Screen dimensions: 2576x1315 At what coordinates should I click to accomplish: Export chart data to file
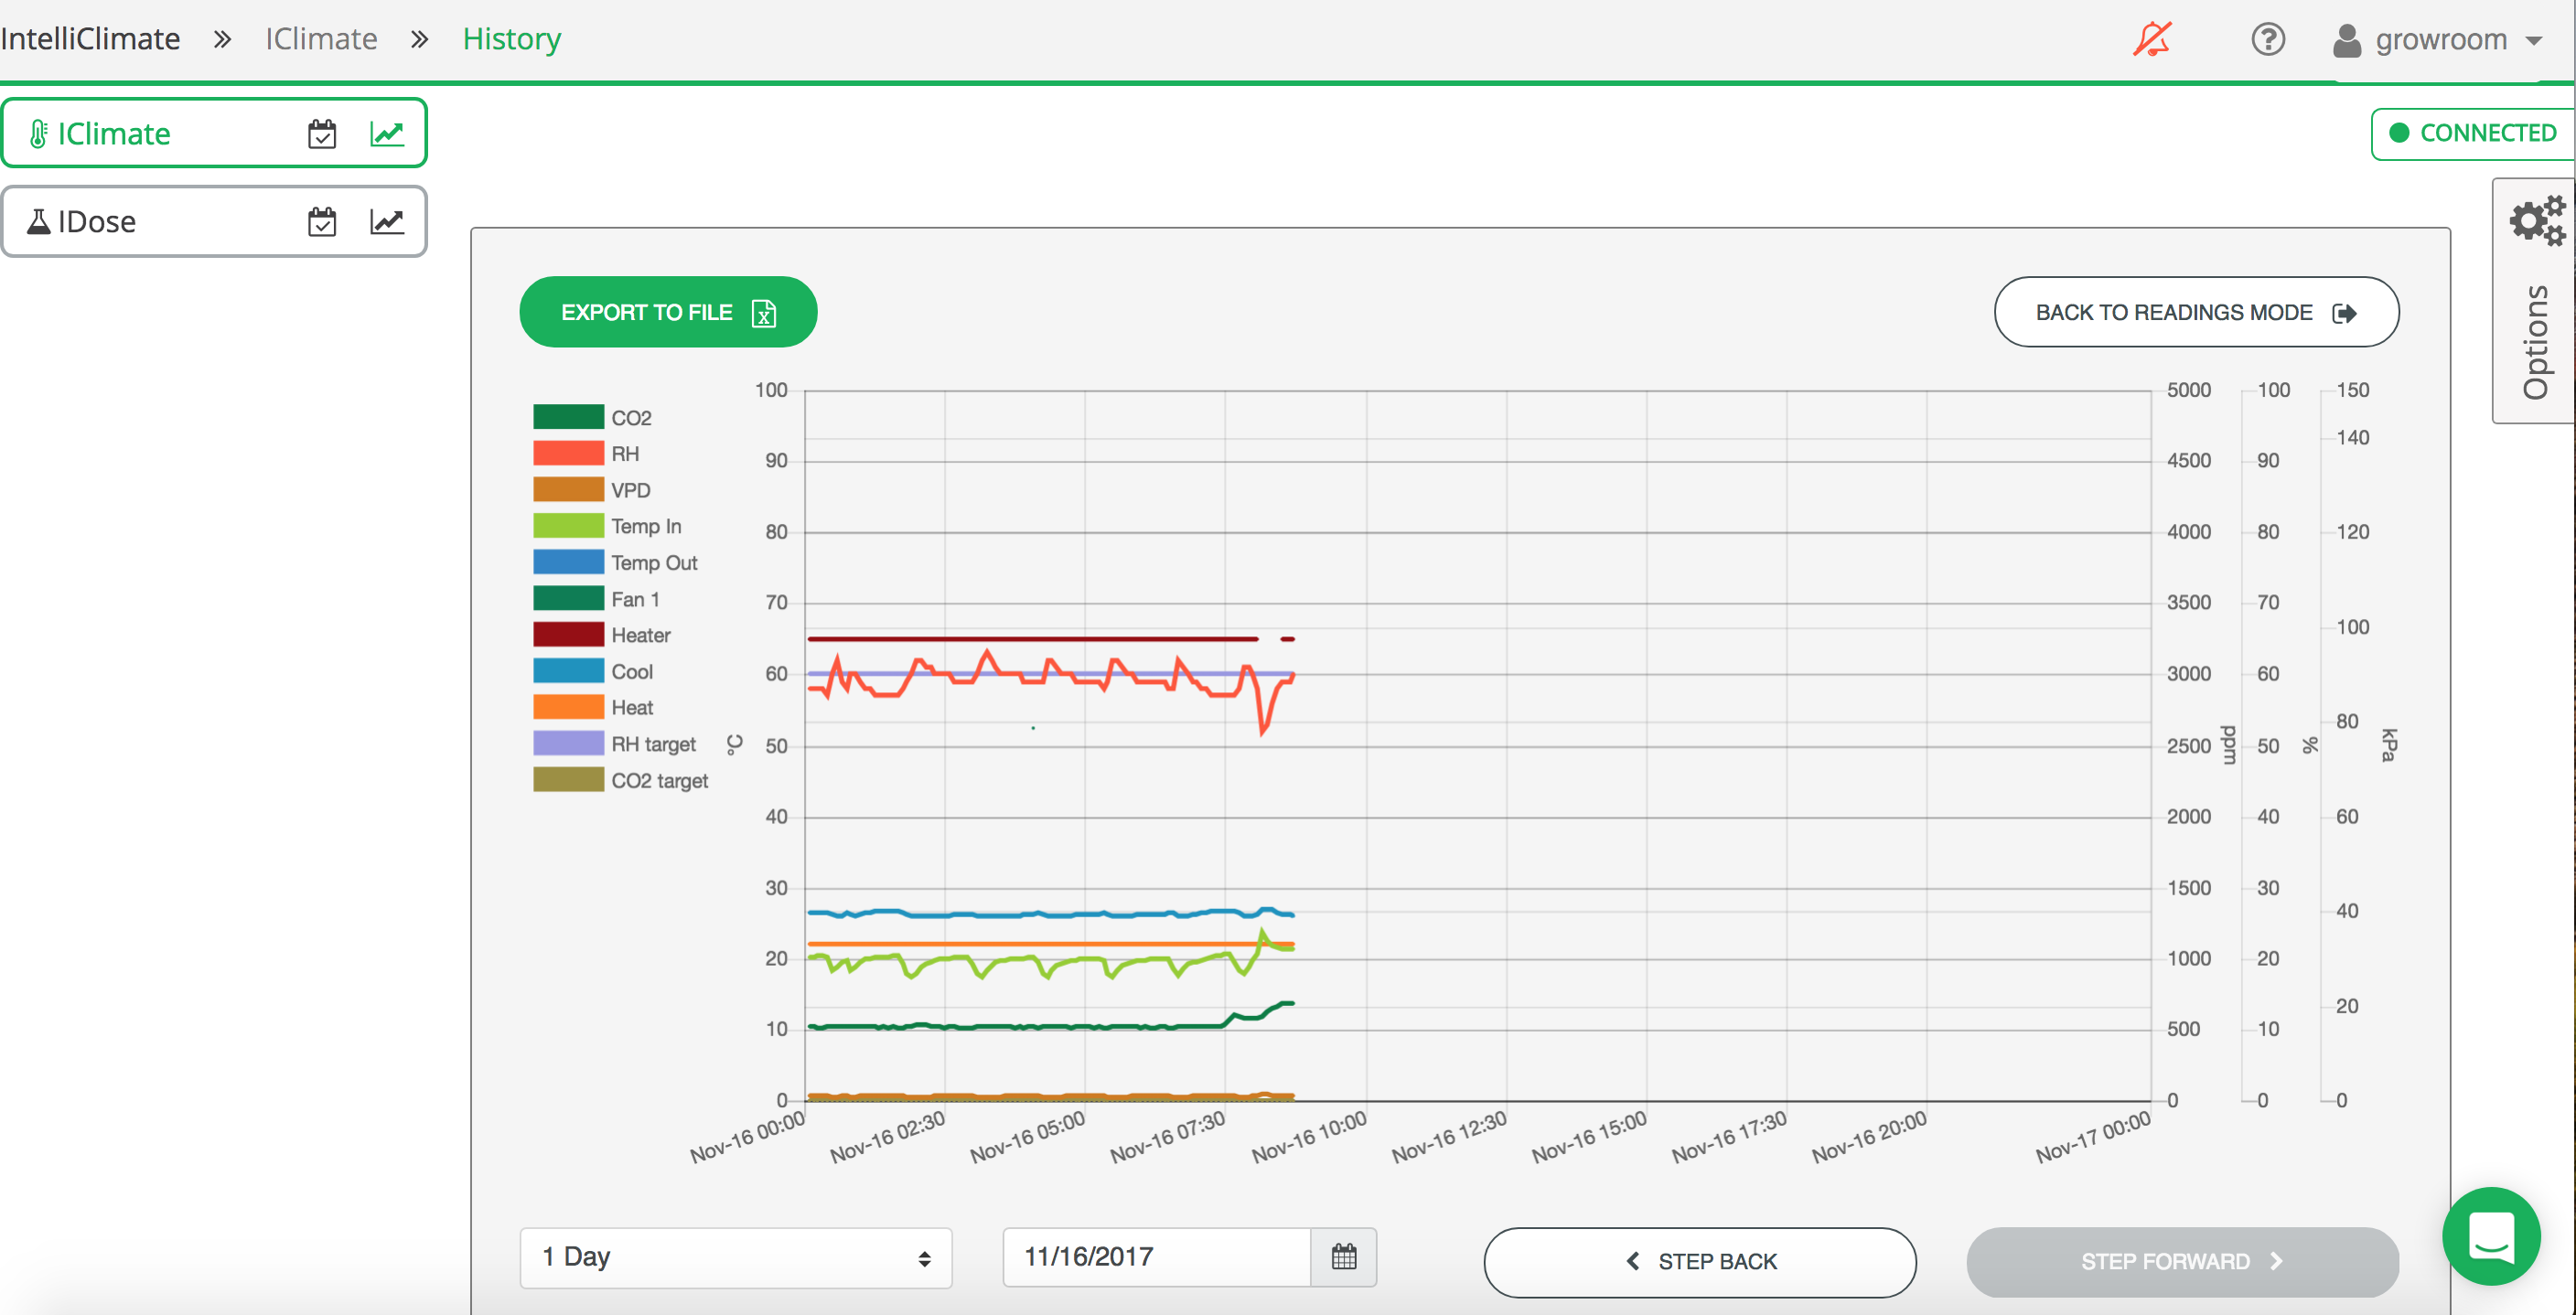pyautogui.click(x=668, y=311)
